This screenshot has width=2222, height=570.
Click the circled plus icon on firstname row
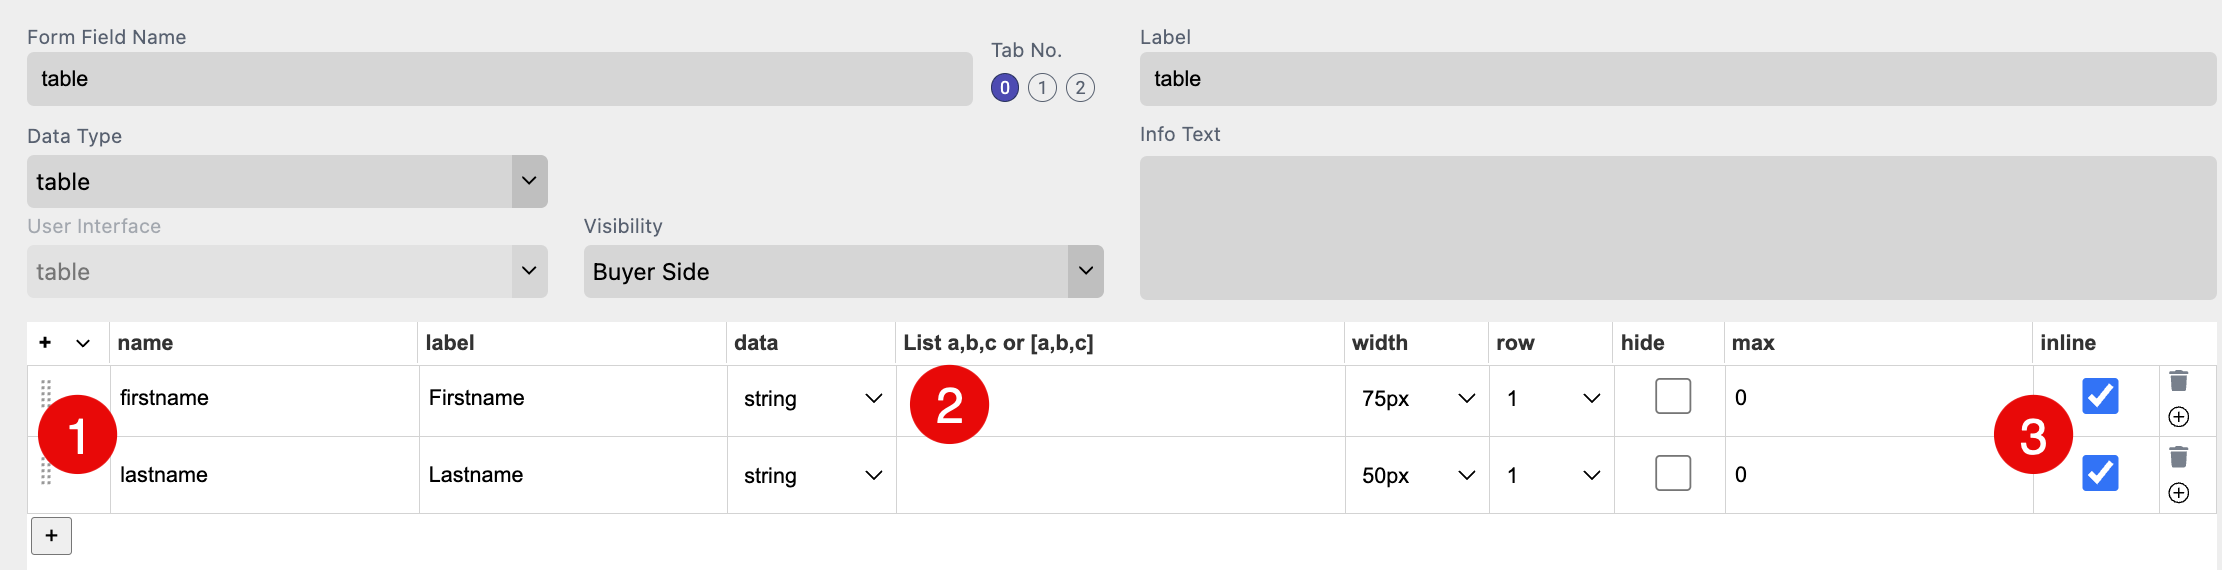pyautogui.click(x=2178, y=417)
